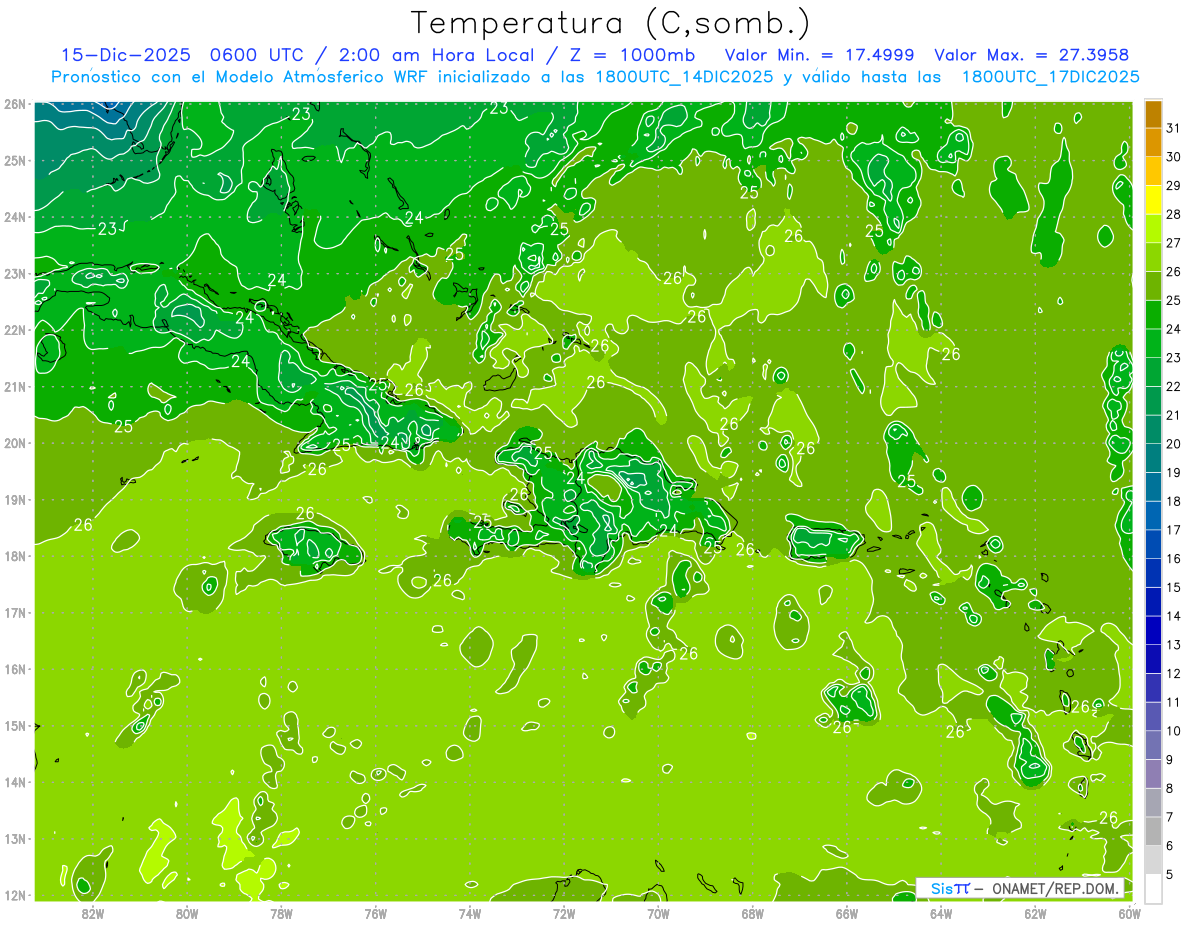Click the longitude axis label "76W"
Viewport: 1200px width, 927px height.
click(375, 913)
